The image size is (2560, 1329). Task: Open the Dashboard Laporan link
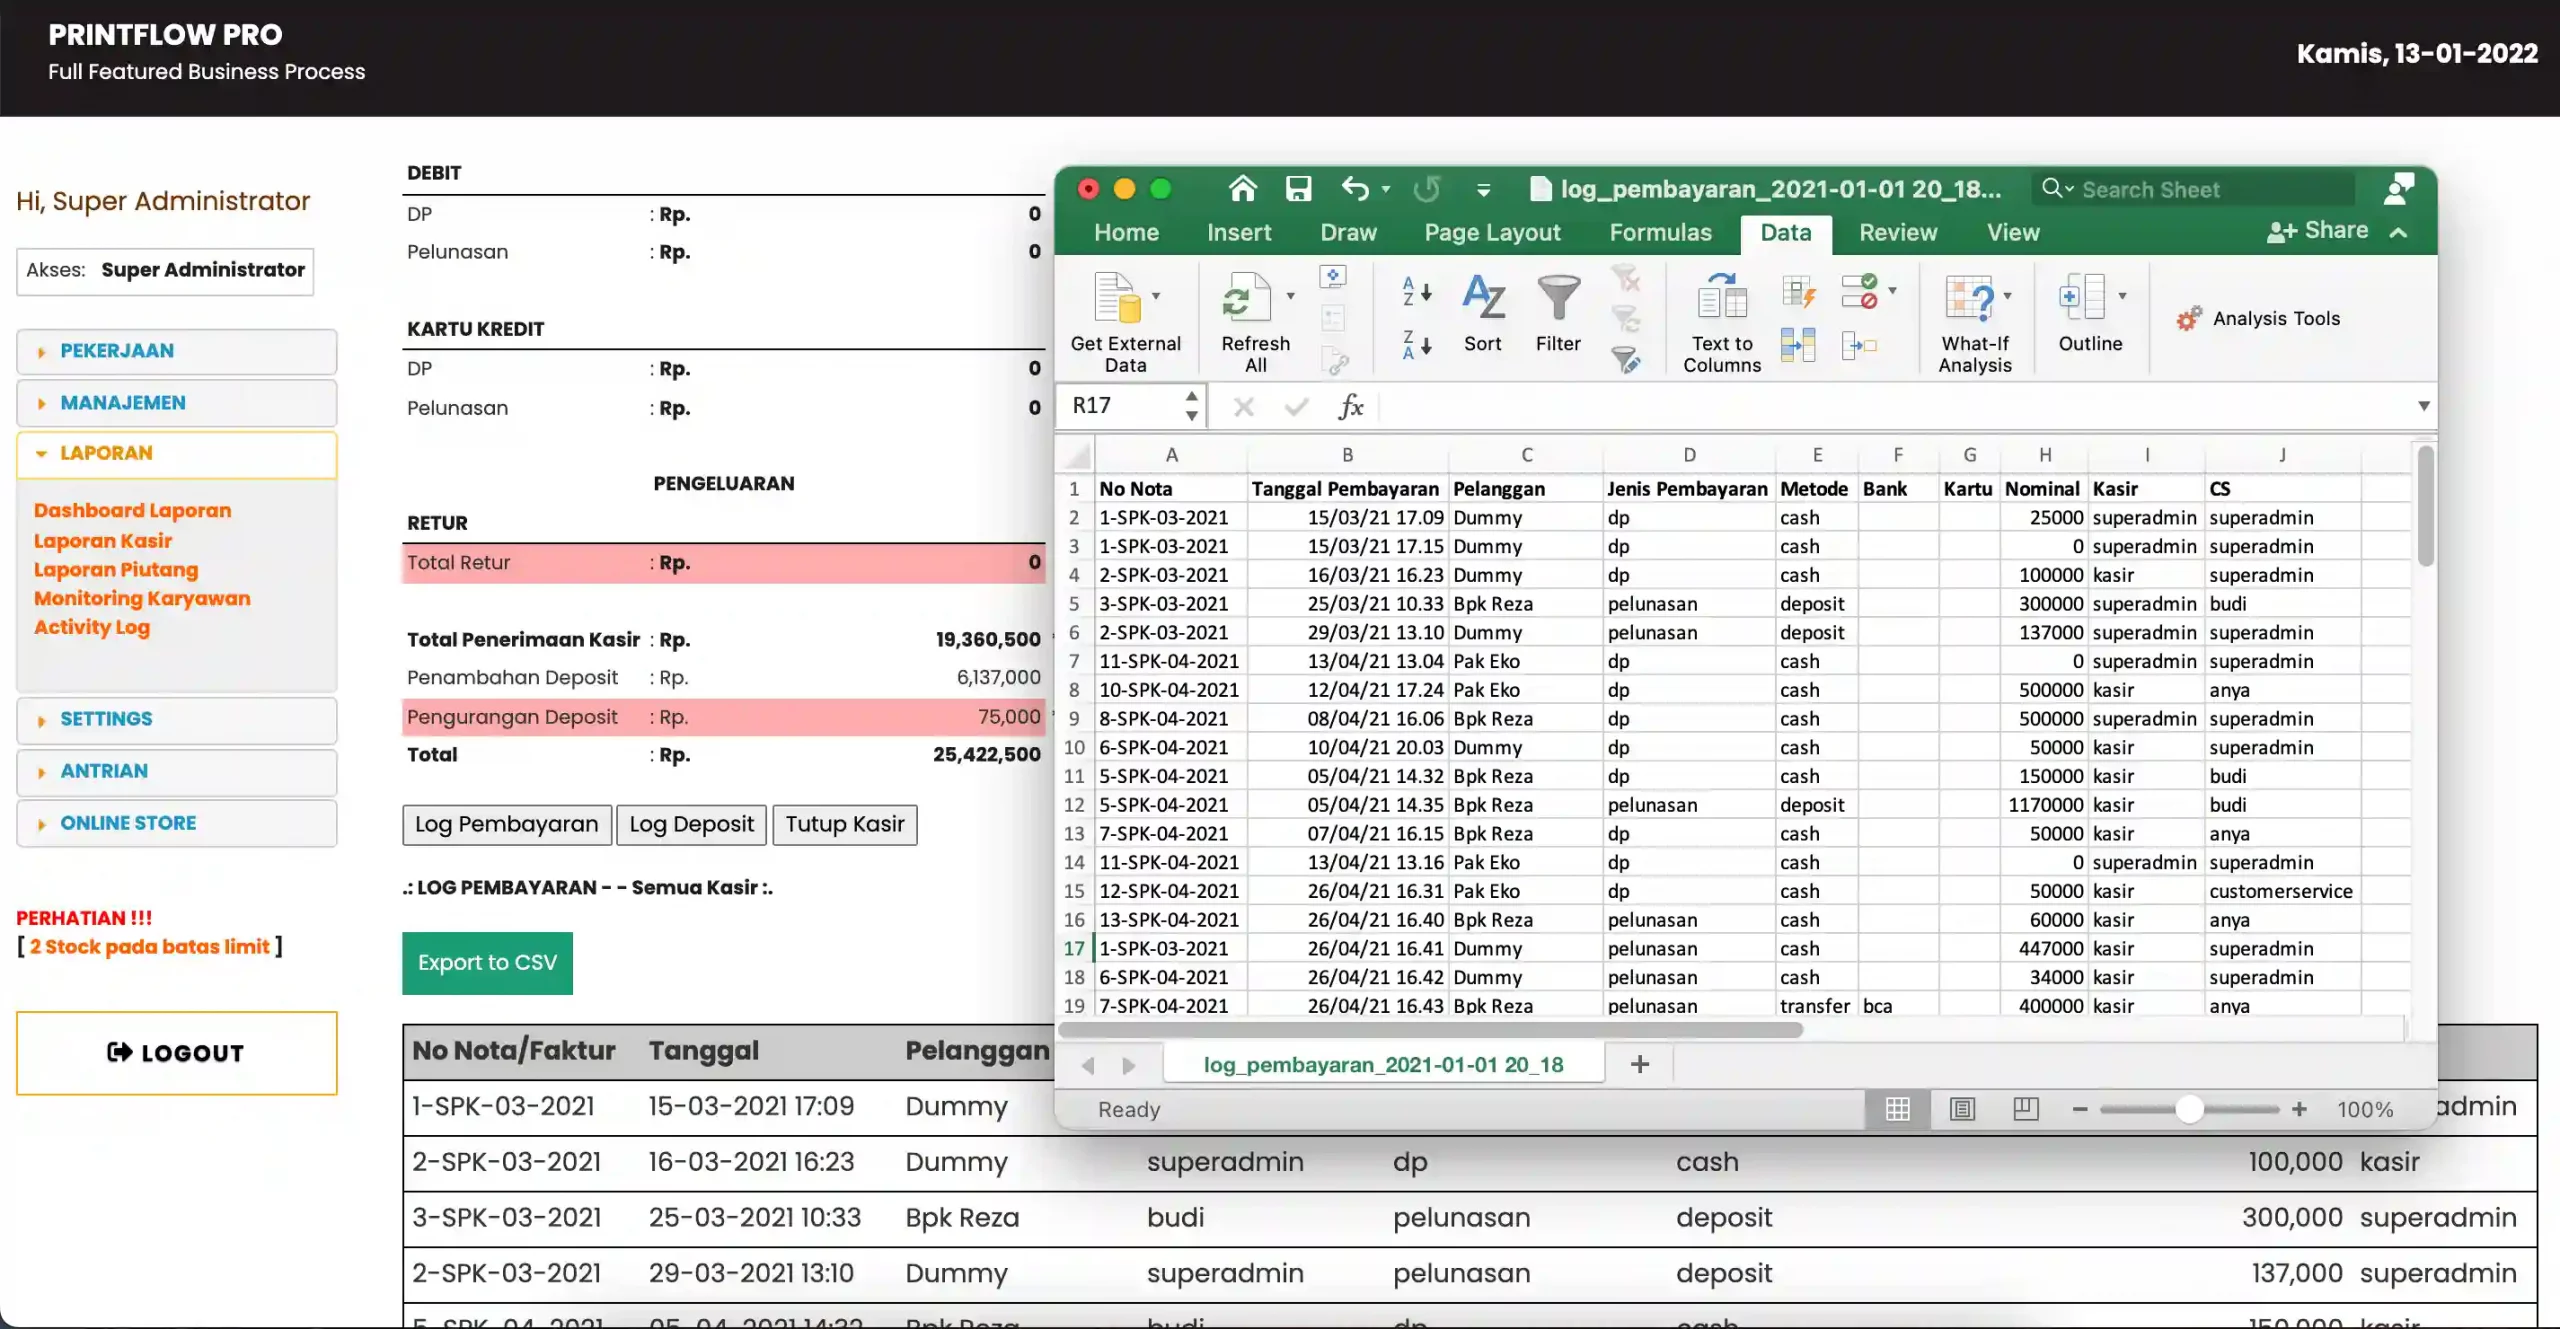point(132,510)
